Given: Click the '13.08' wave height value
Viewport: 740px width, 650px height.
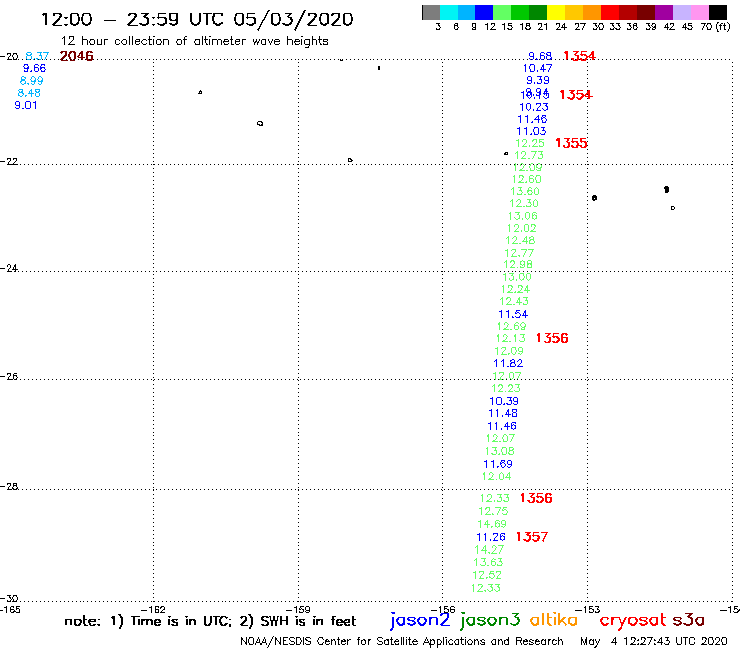Looking at the screenshot, I should [x=500, y=451].
